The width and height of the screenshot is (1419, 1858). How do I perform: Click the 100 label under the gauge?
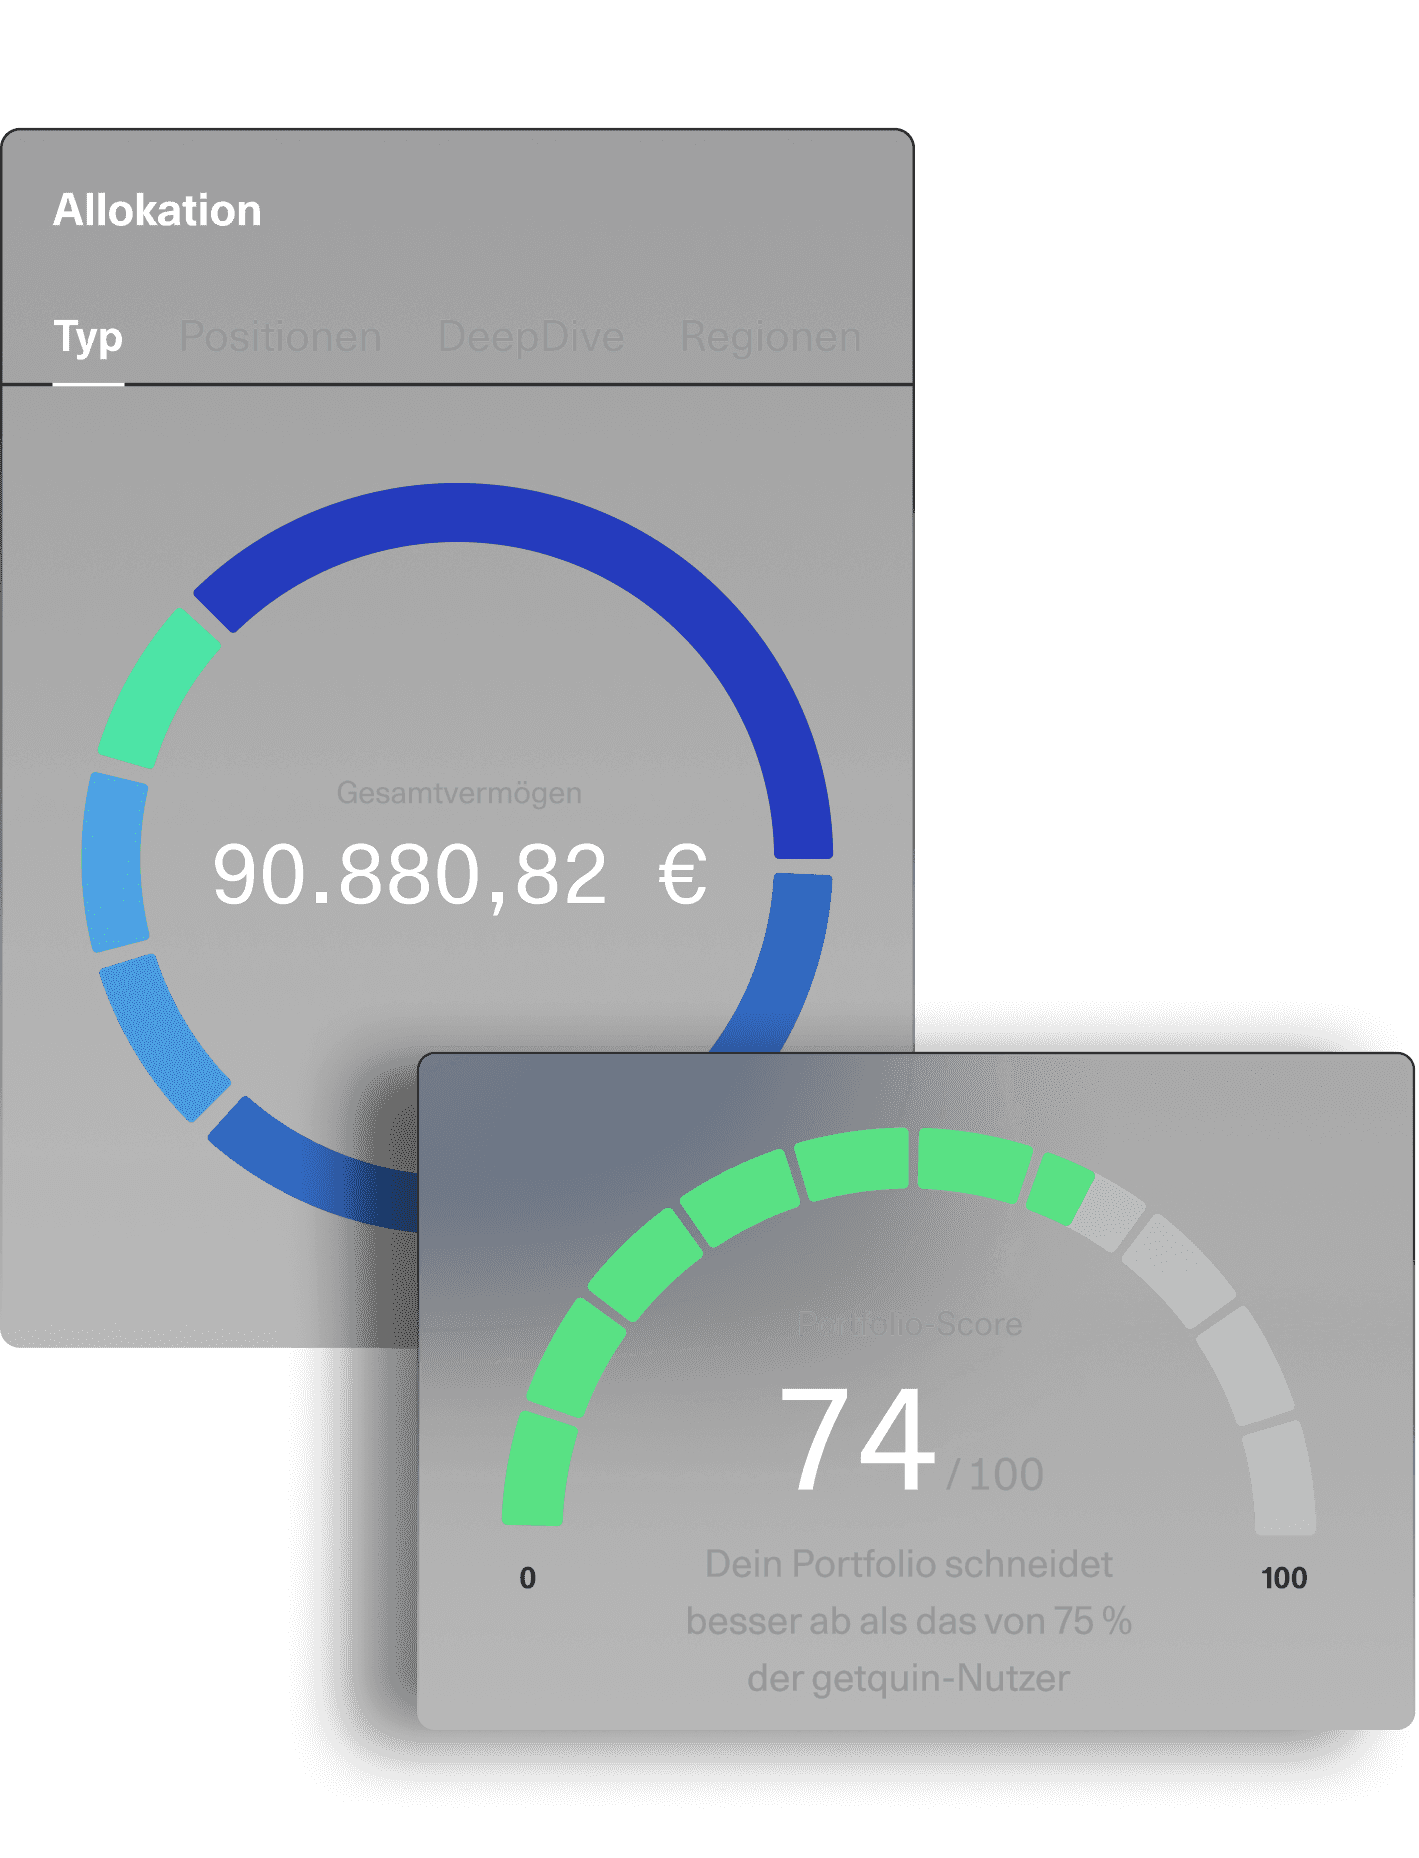click(x=1284, y=1578)
